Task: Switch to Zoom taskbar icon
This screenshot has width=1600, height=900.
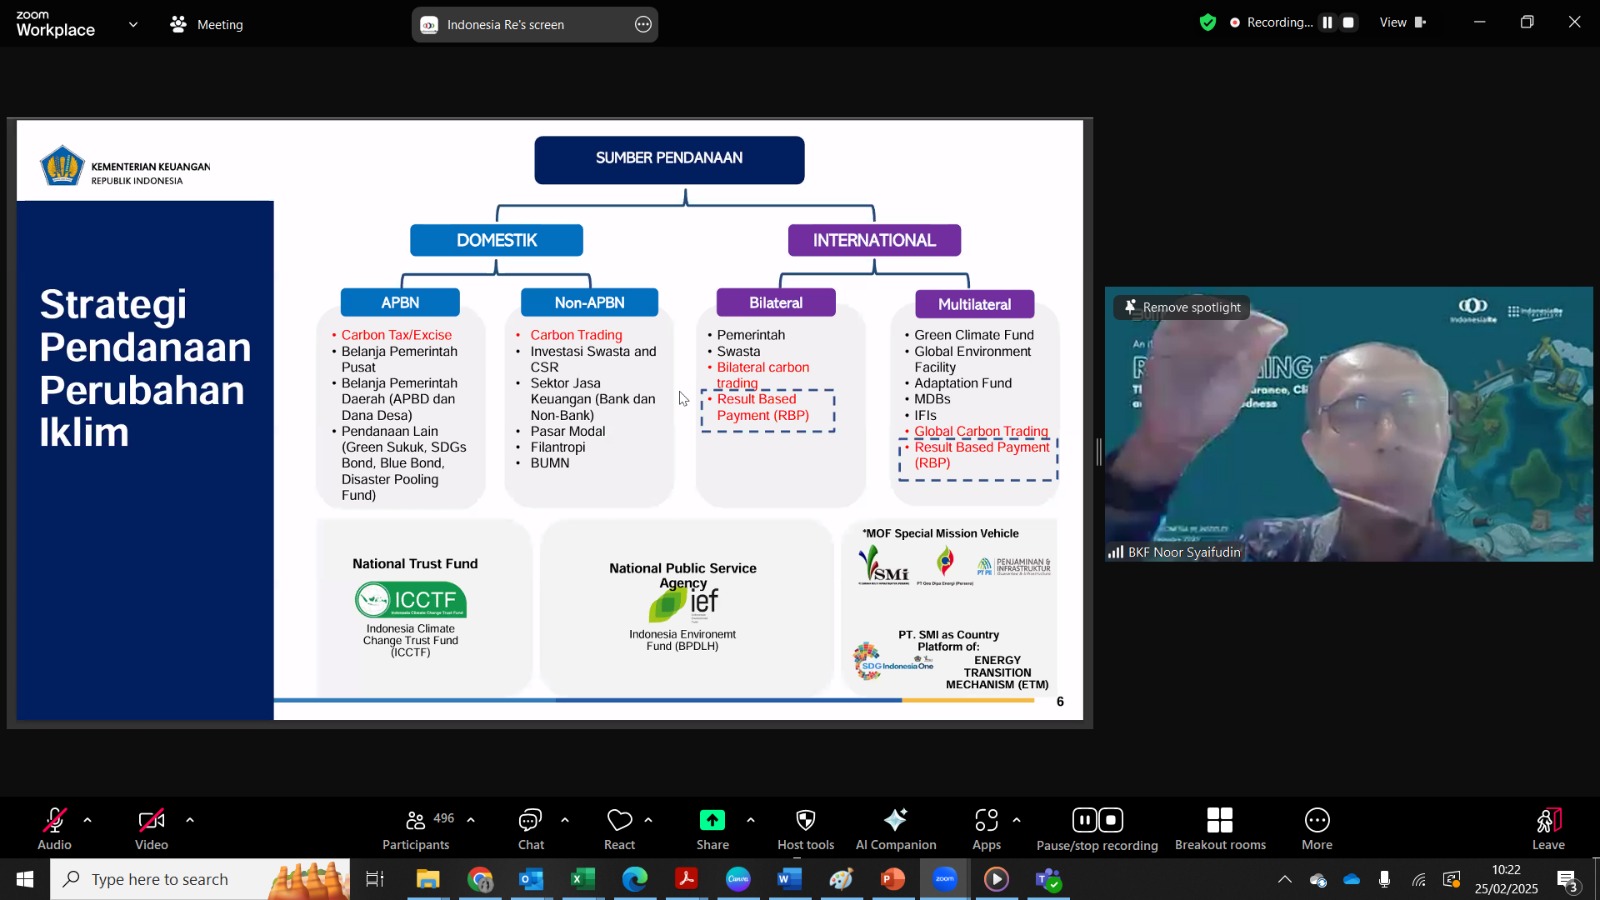Action: 945,879
